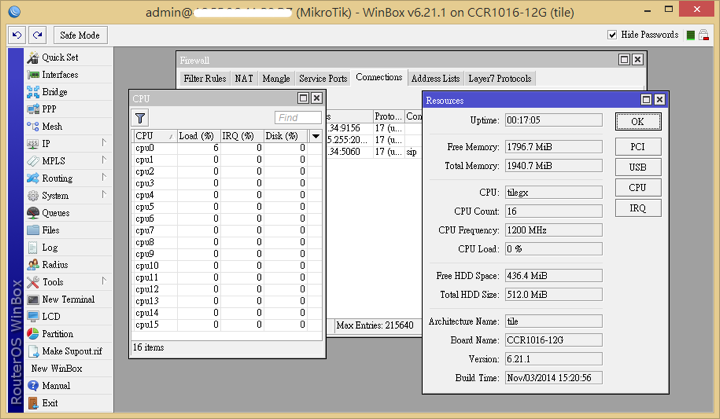Open the PPP sidebar icon

pyautogui.click(x=33, y=109)
